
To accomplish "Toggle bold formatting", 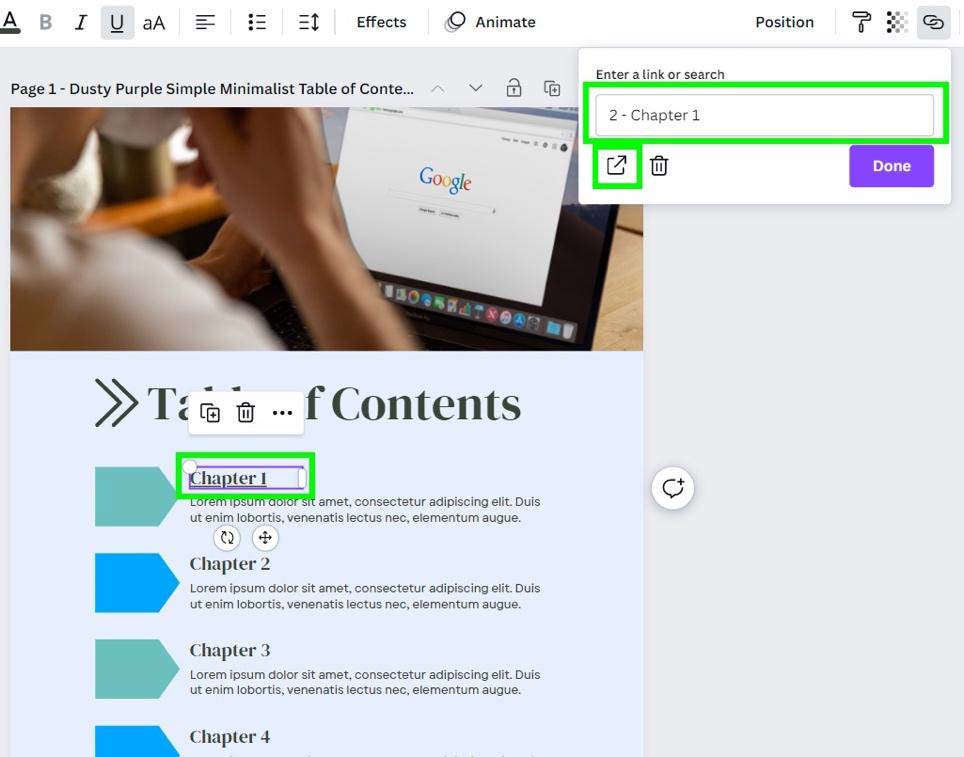I will click(x=45, y=22).
